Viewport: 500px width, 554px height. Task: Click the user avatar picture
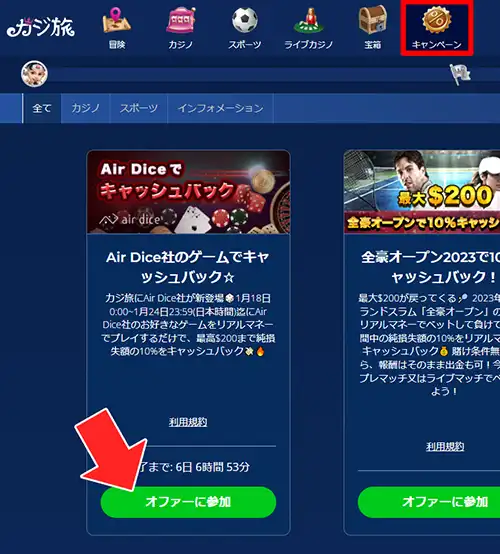point(34,73)
